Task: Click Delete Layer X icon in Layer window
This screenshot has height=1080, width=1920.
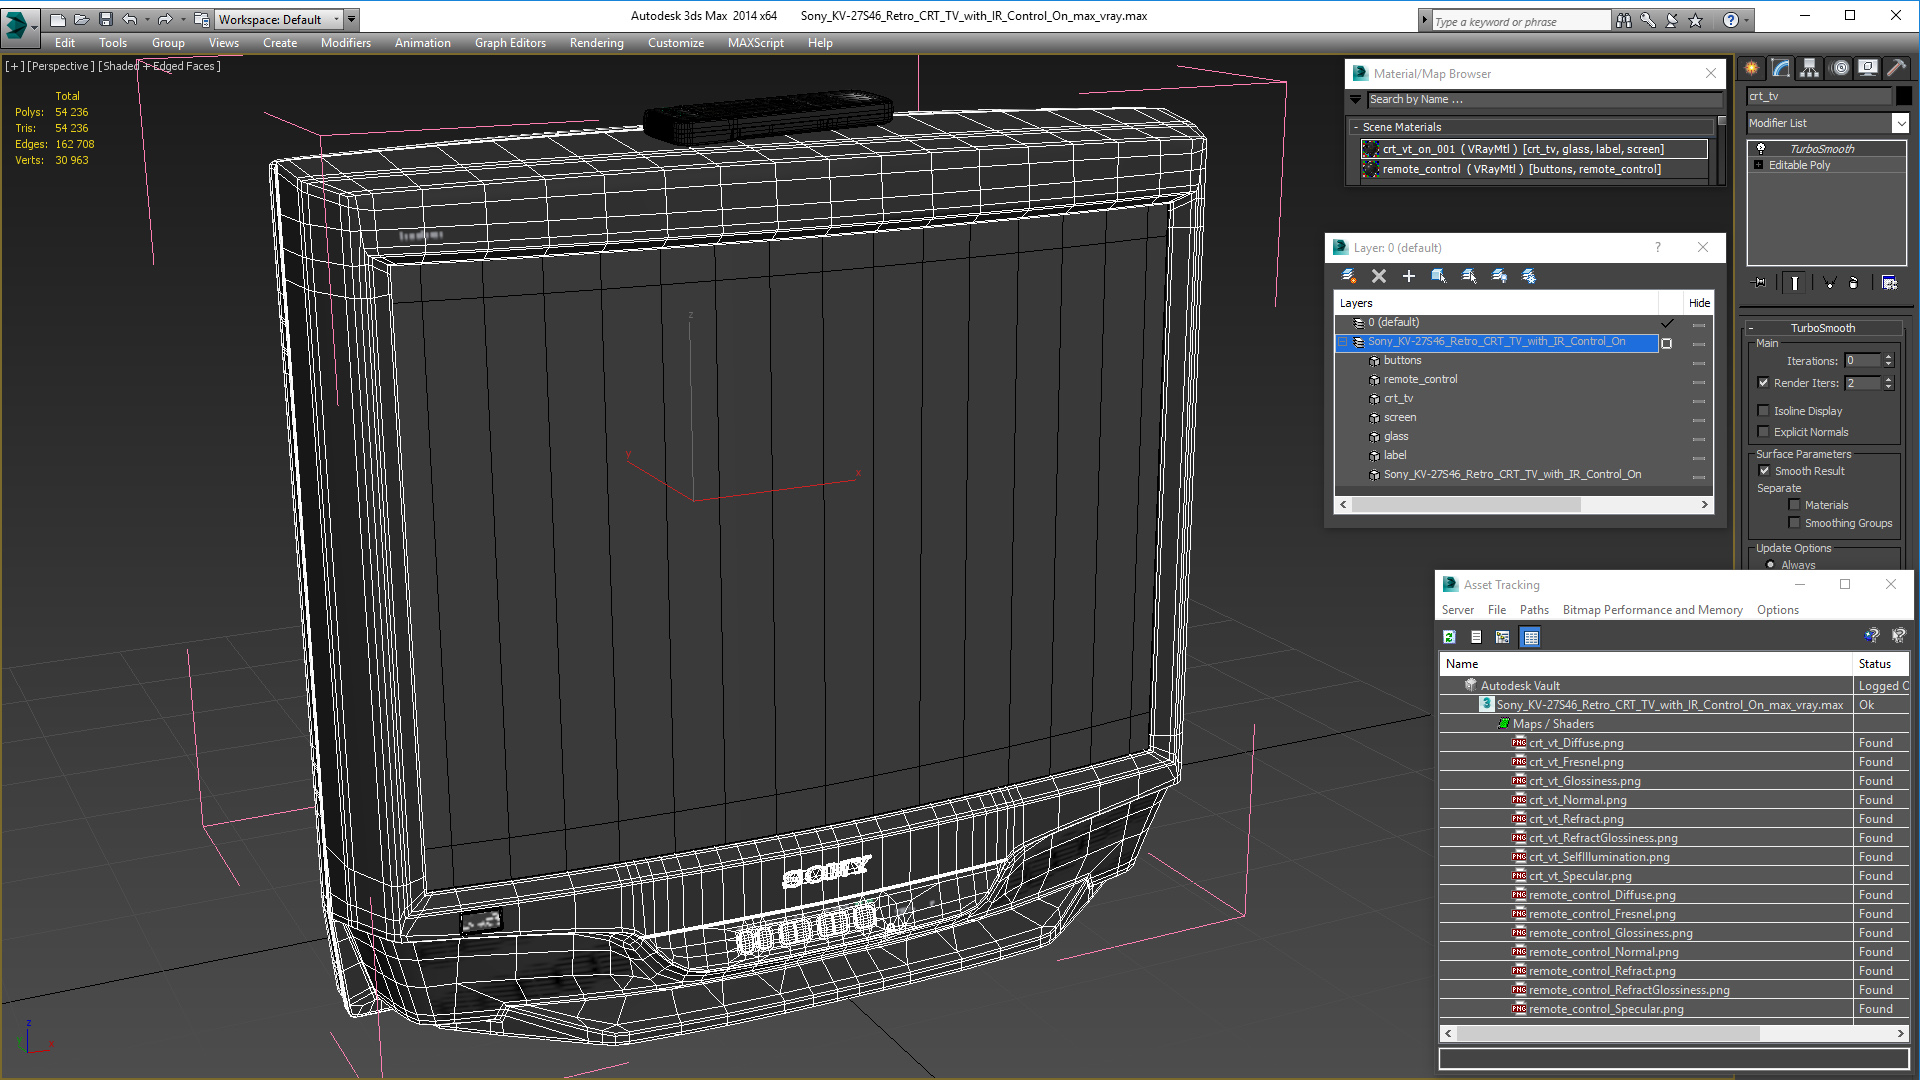Action: click(1379, 276)
